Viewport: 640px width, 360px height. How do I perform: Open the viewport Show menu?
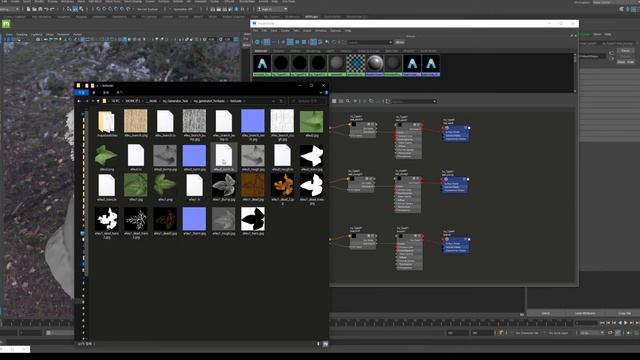[x=50, y=35]
